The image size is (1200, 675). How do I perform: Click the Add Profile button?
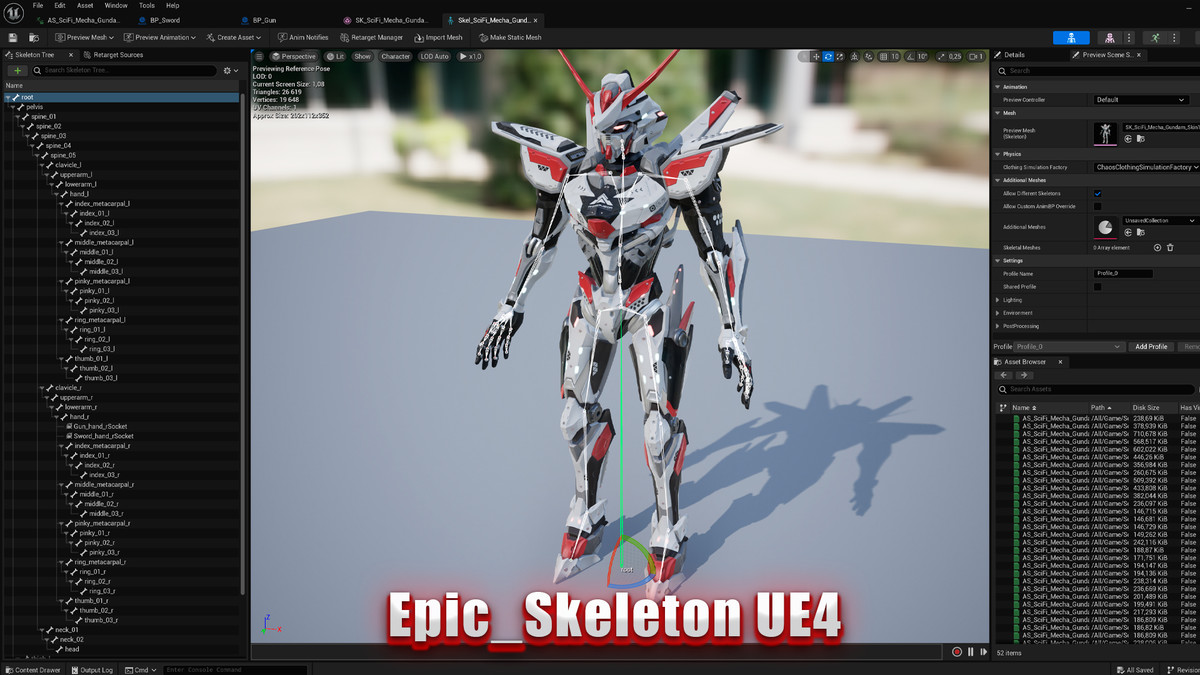1151,347
